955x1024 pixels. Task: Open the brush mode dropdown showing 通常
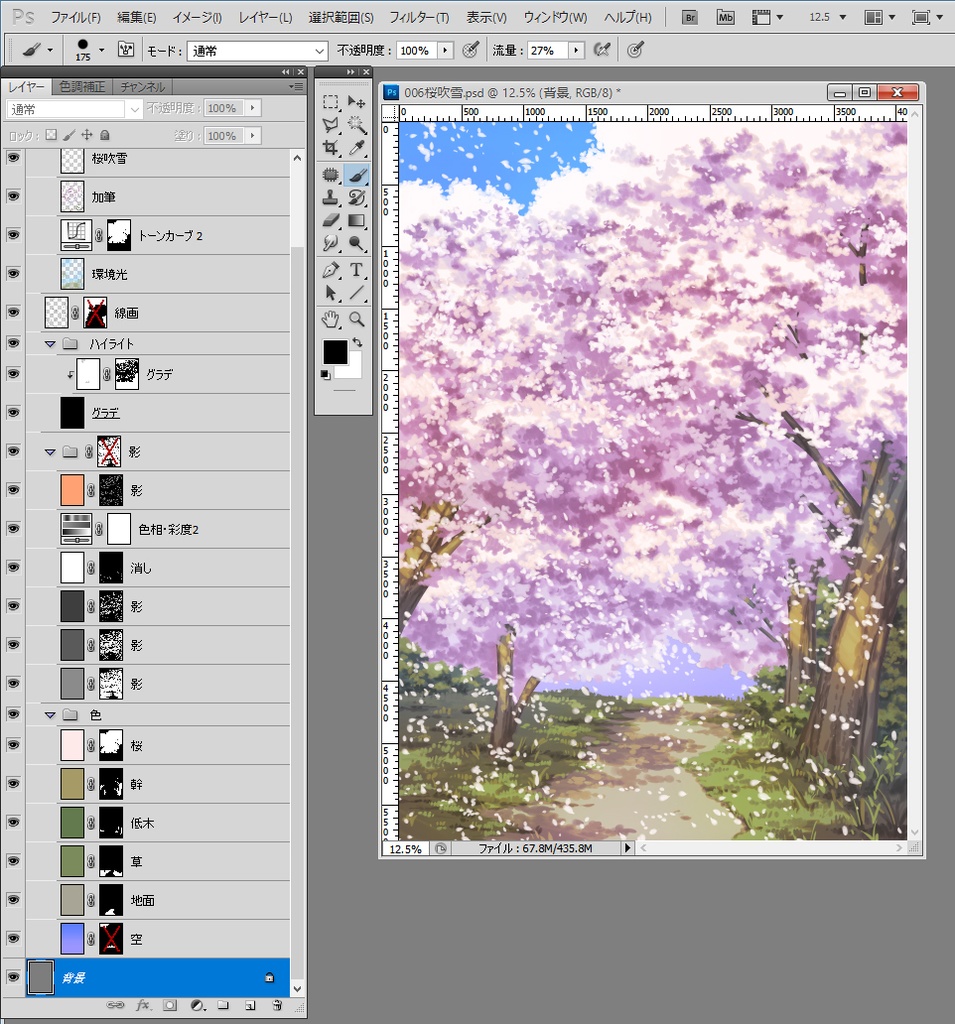[257, 50]
